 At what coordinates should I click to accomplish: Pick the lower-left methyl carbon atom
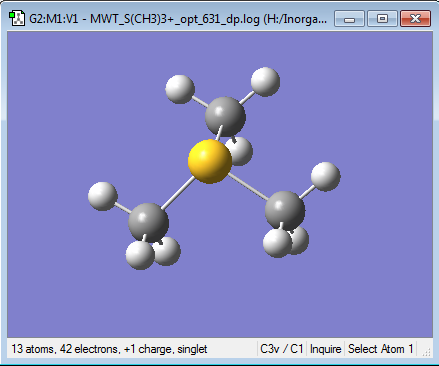pyautogui.click(x=148, y=222)
